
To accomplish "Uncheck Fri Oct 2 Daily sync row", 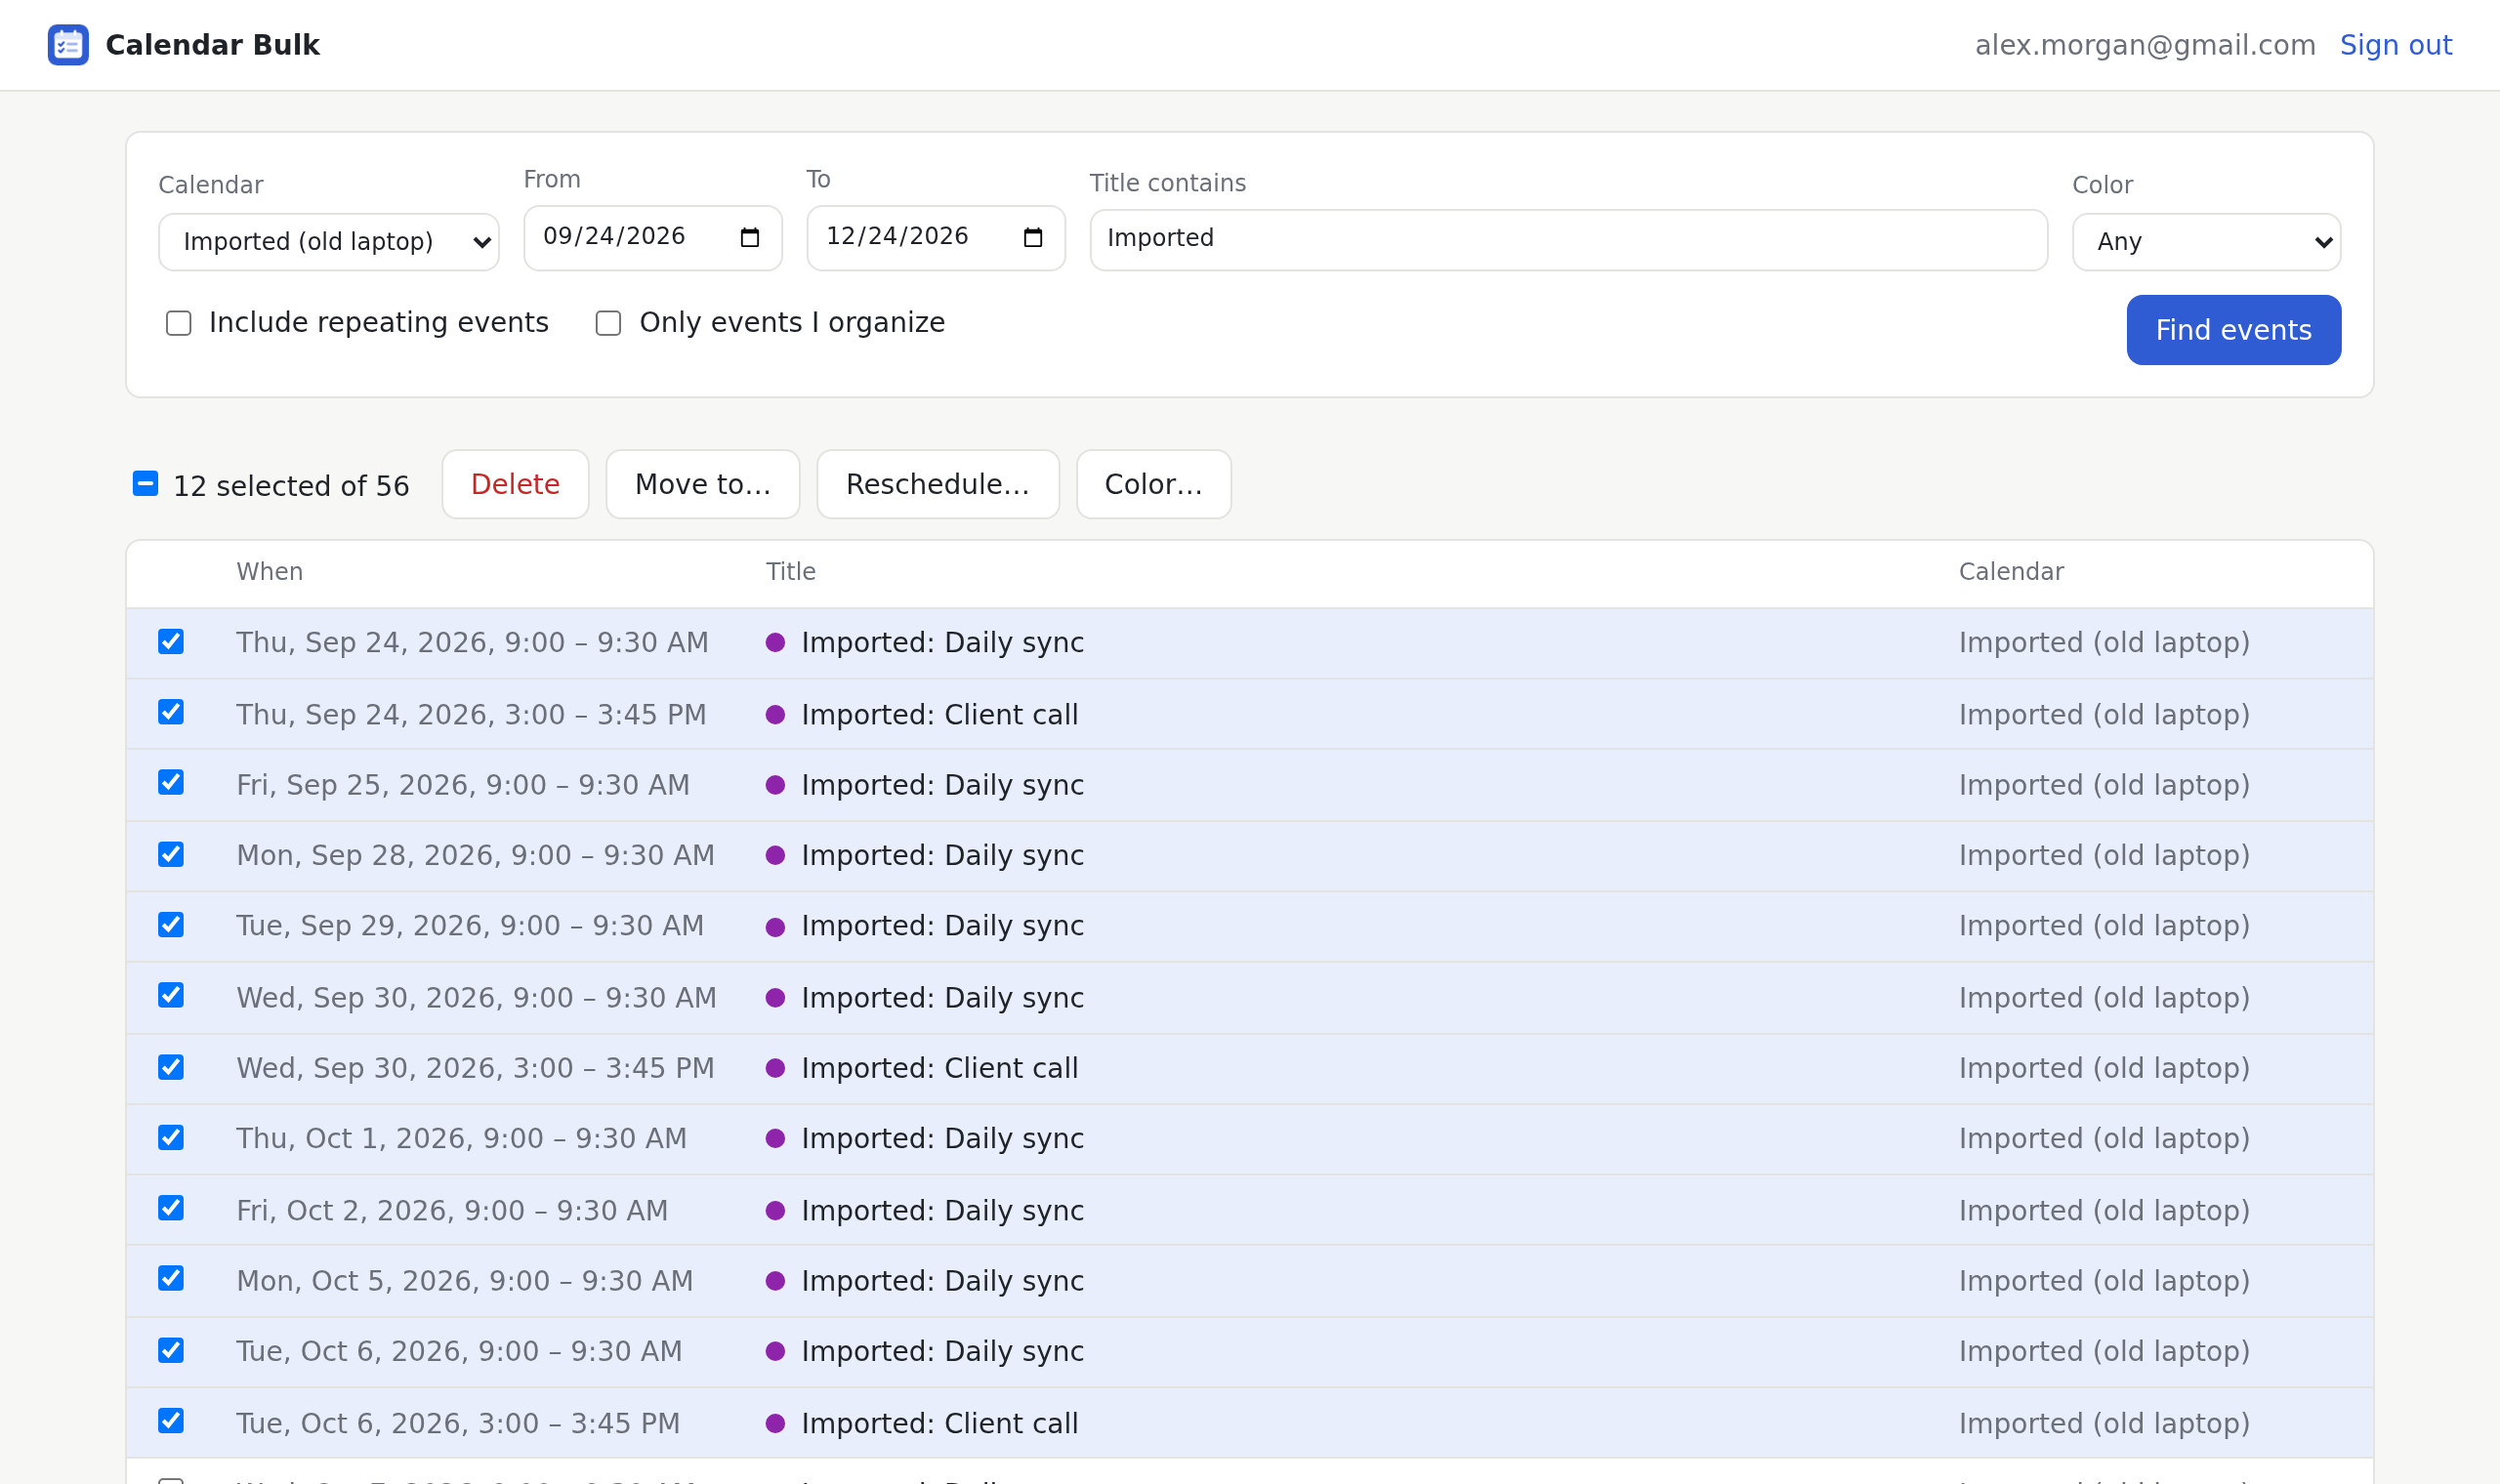I will pos(171,1209).
